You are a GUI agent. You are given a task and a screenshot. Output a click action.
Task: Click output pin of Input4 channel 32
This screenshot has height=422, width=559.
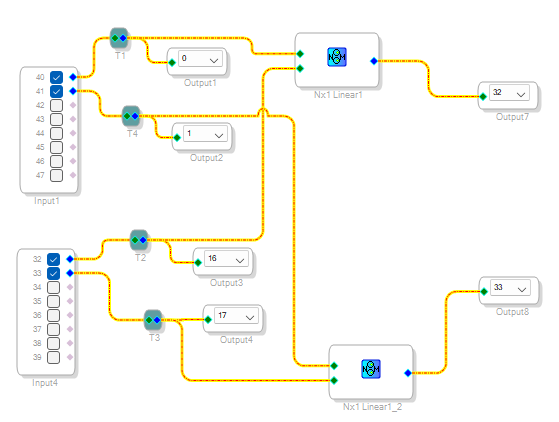(70, 259)
